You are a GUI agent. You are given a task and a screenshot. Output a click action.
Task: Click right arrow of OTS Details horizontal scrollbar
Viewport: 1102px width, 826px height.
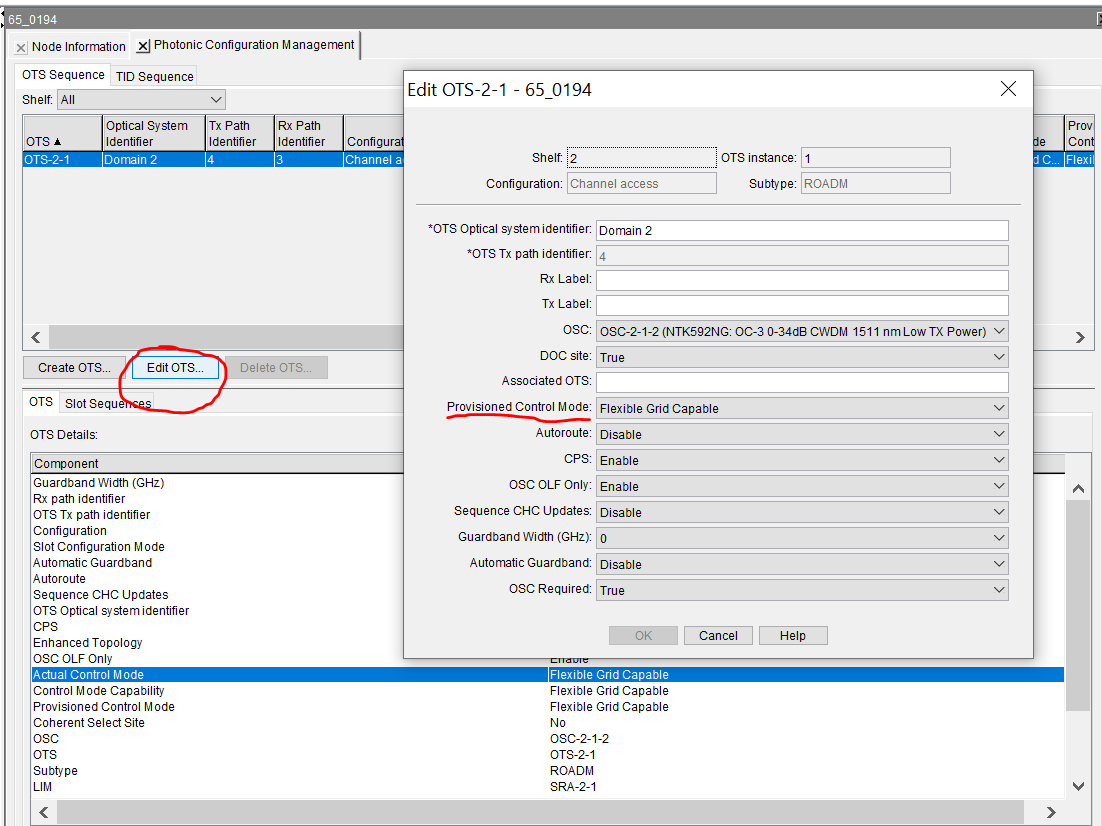click(x=1051, y=812)
